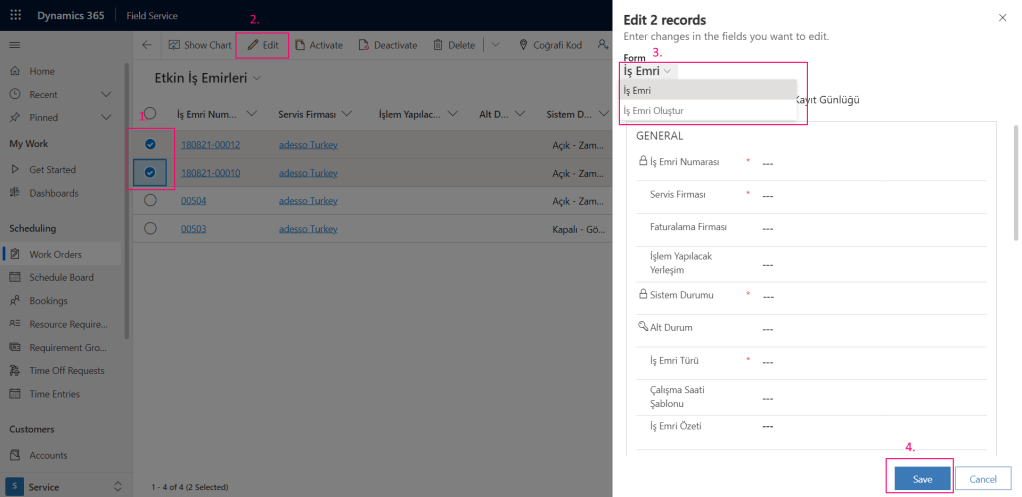Viewport: 1022px width, 497px height.
Task: Uncheck the row 180821-00010 checkbox
Action: click(151, 173)
